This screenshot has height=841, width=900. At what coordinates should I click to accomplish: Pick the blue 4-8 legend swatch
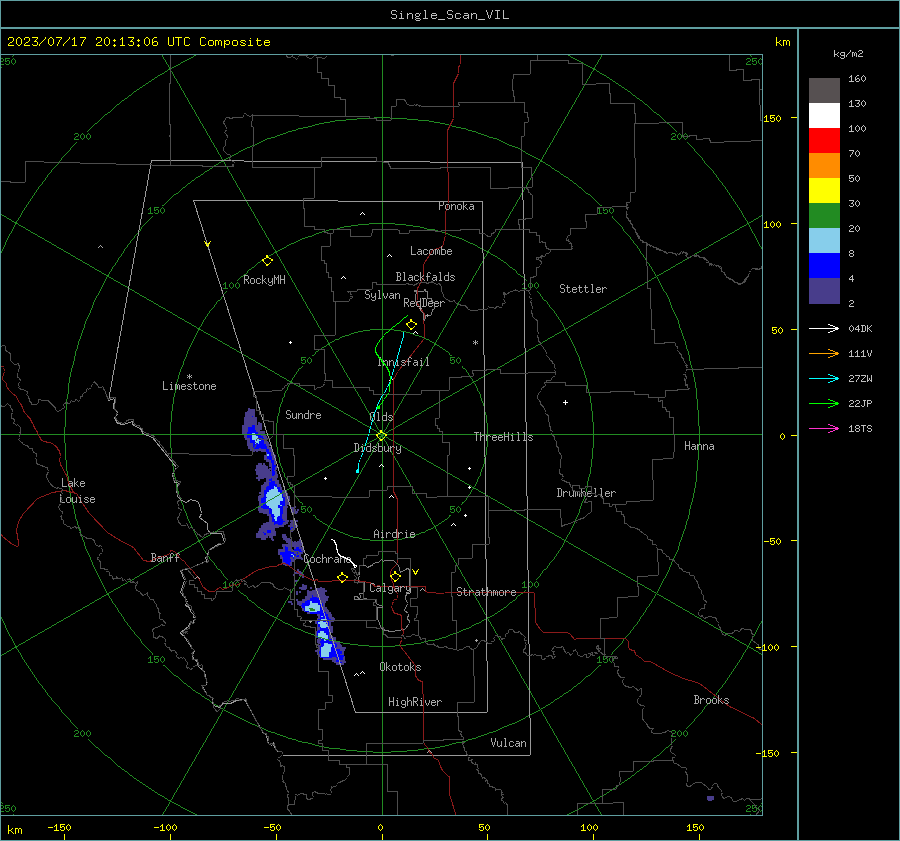point(824,266)
